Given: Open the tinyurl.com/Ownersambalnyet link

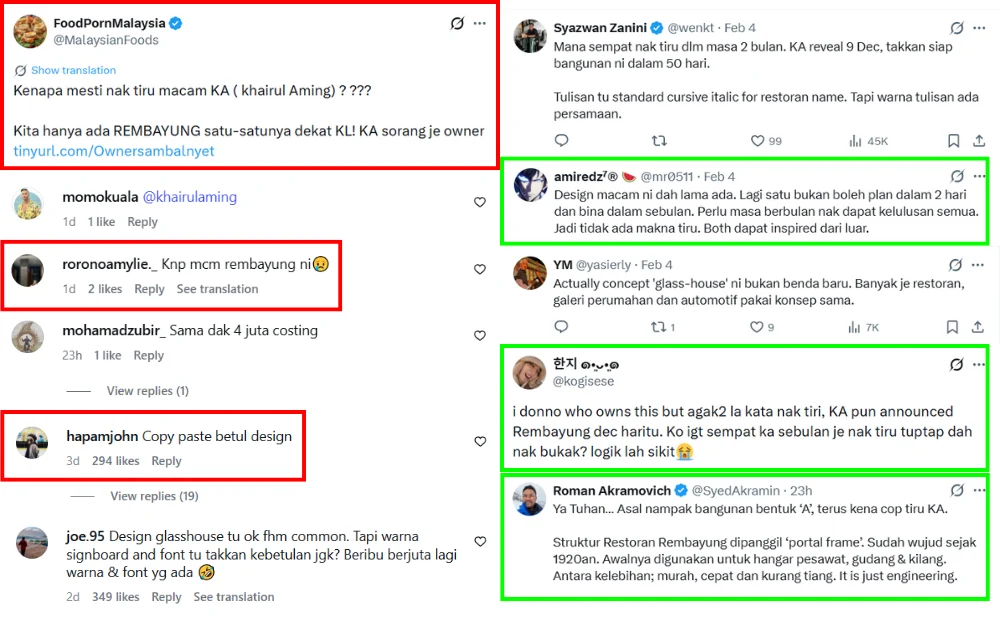Looking at the screenshot, I should pos(114,151).
